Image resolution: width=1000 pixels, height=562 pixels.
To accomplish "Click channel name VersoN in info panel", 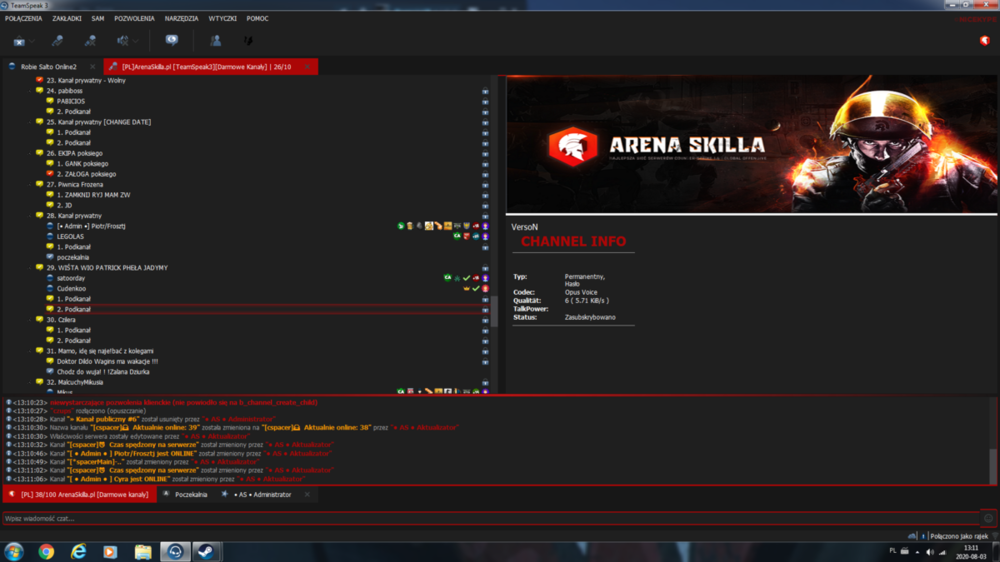I will pyautogui.click(x=524, y=227).
